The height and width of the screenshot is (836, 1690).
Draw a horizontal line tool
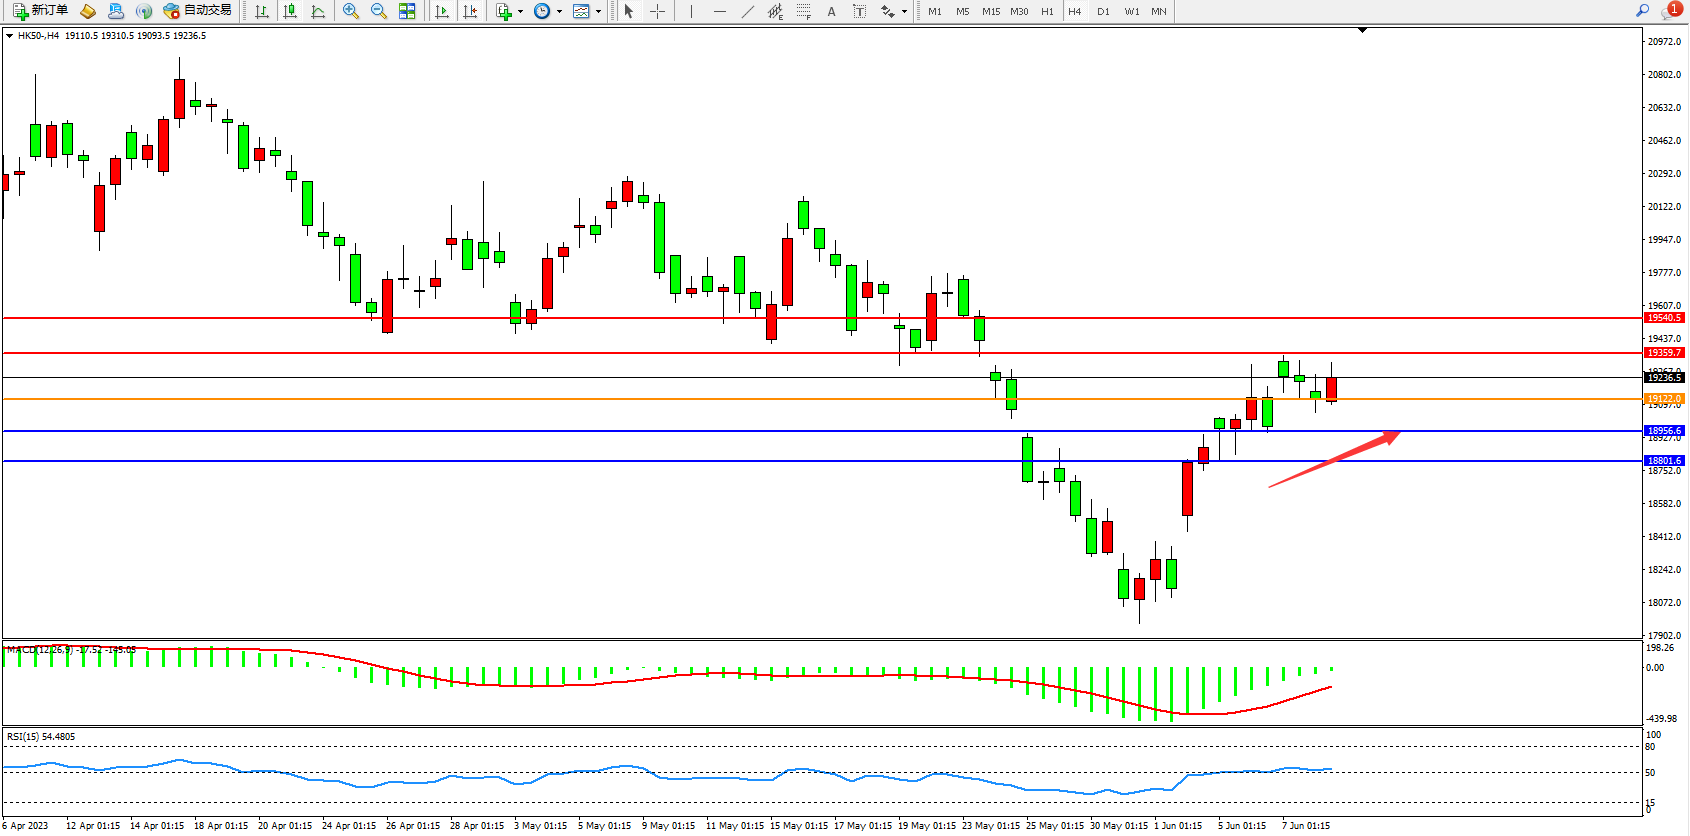720,11
